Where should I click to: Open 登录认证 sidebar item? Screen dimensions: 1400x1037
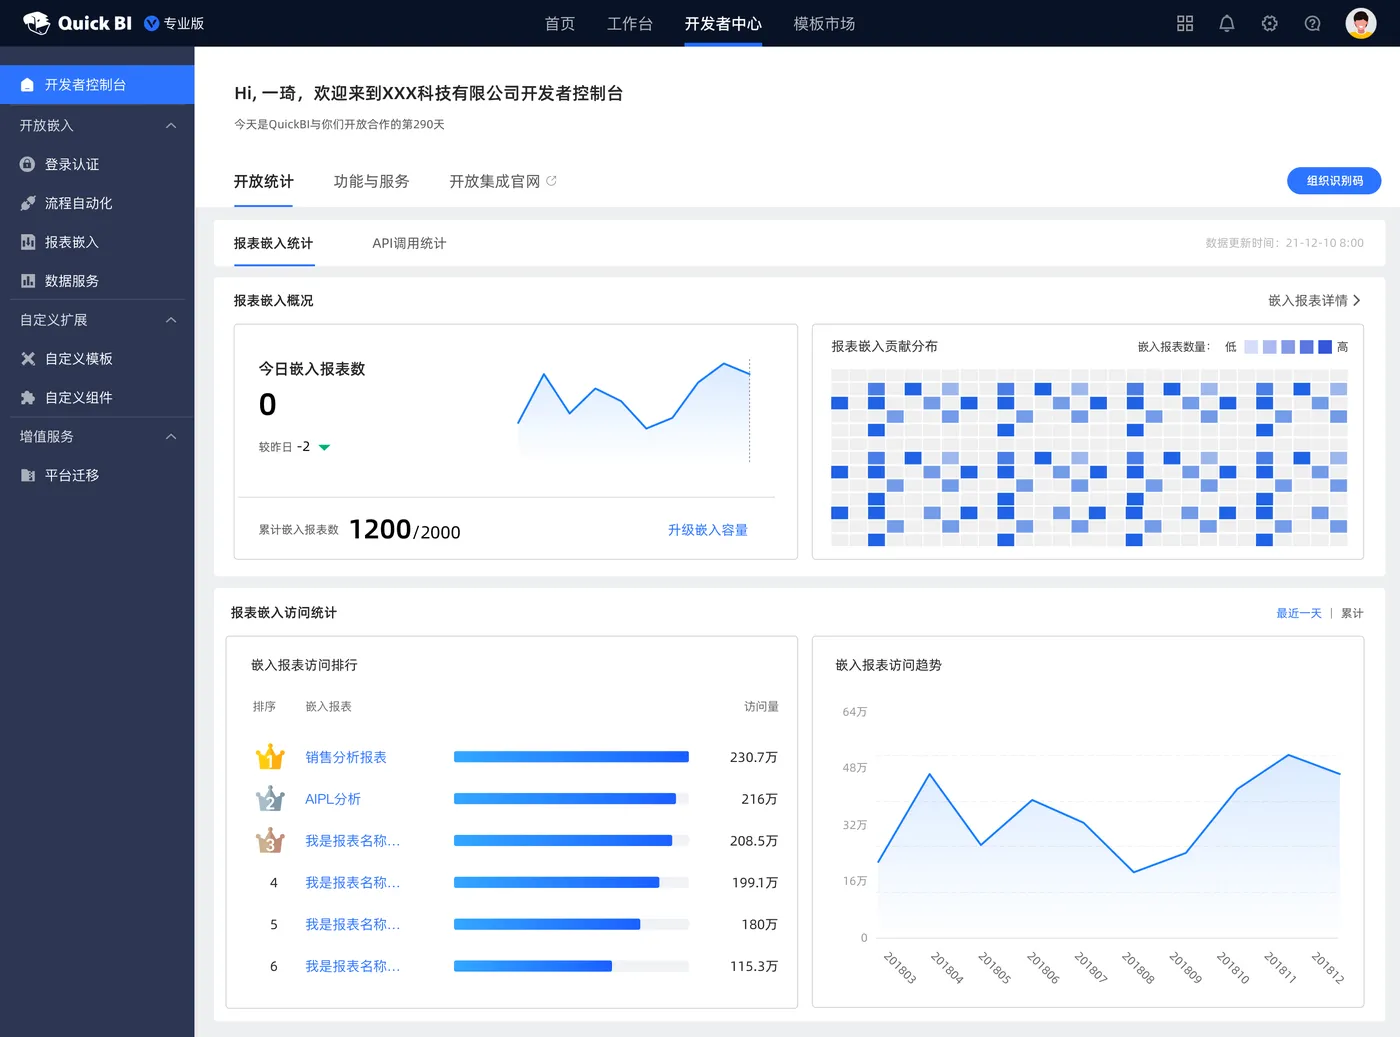(x=97, y=164)
